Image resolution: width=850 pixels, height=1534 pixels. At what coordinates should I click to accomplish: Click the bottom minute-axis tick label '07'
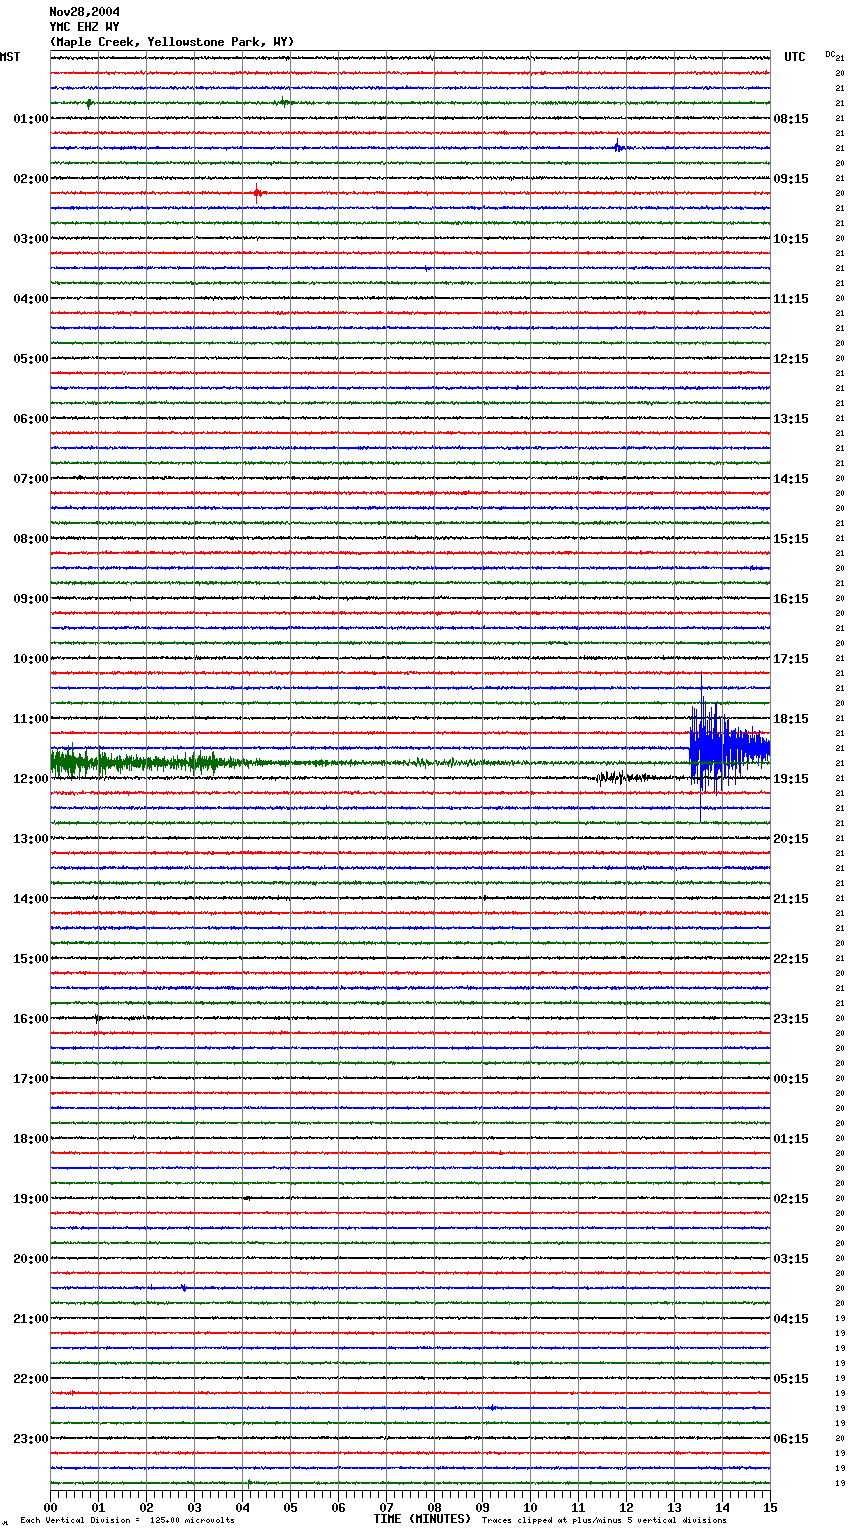386,1508
